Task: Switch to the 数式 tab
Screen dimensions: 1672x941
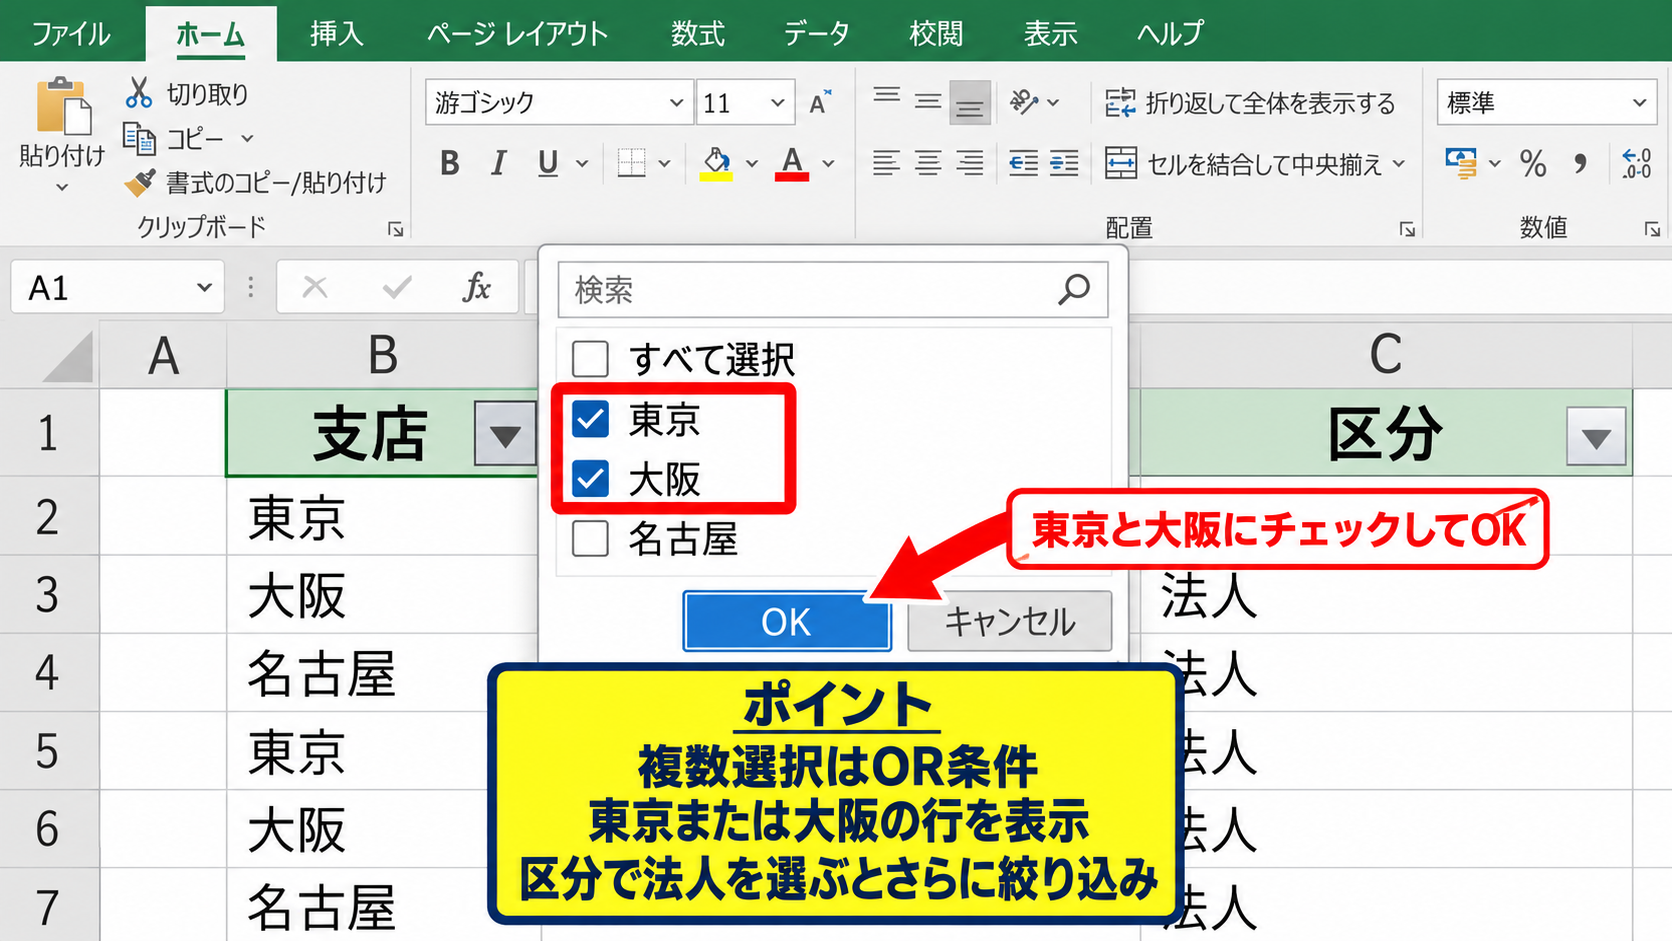Action: [x=697, y=33]
